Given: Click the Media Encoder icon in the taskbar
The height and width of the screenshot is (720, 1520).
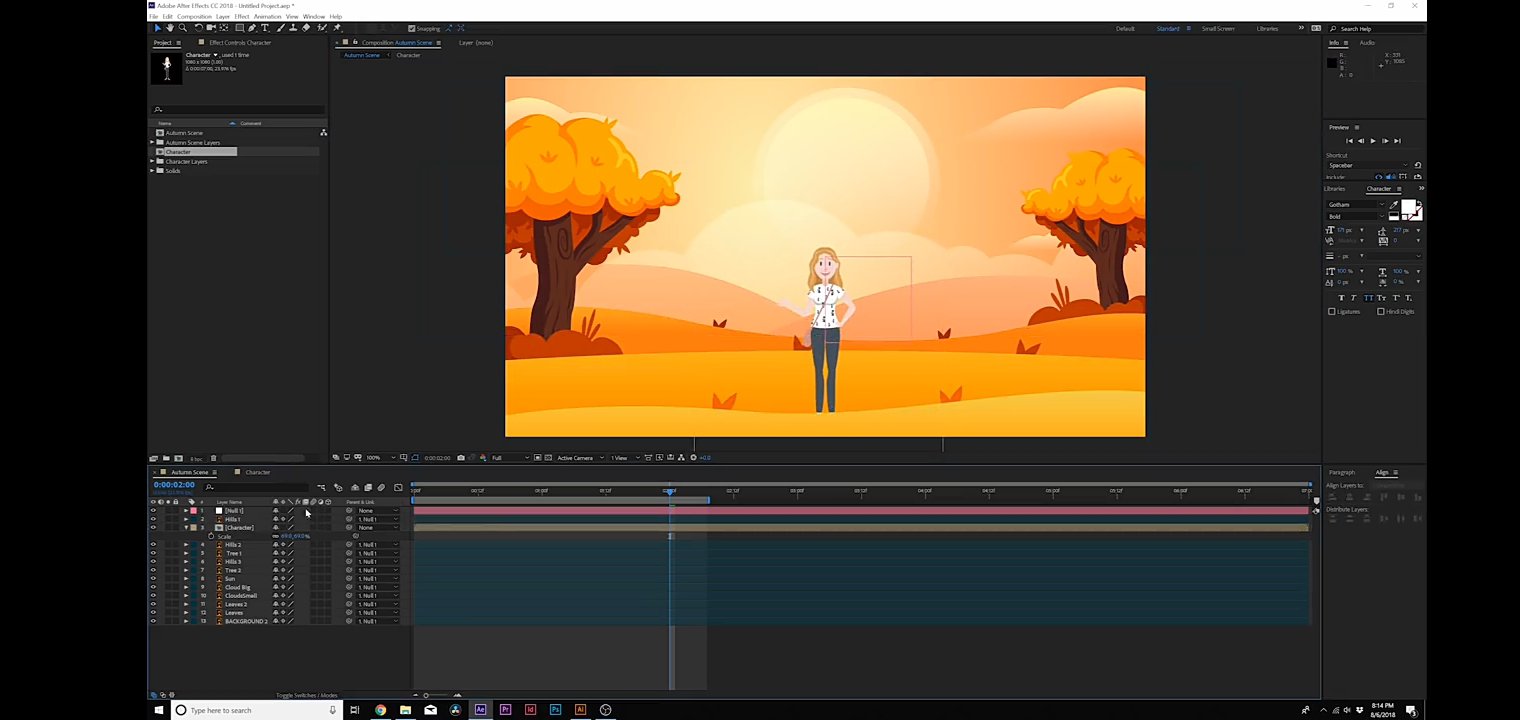Looking at the screenshot, I should 605,710.
